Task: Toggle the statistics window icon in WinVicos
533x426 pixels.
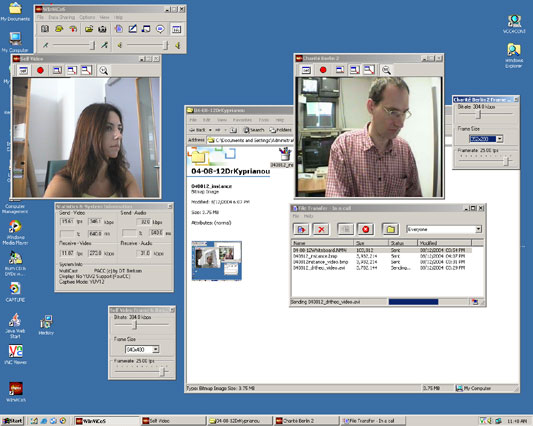Action: click(x=176, y=29)
